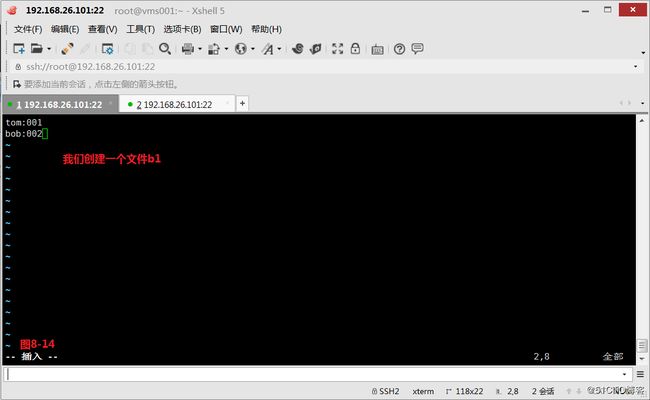The height and width of the screenshot is (400, 650).
Task: Open the 选项卡(B) menu
Action: coord(182,29)
